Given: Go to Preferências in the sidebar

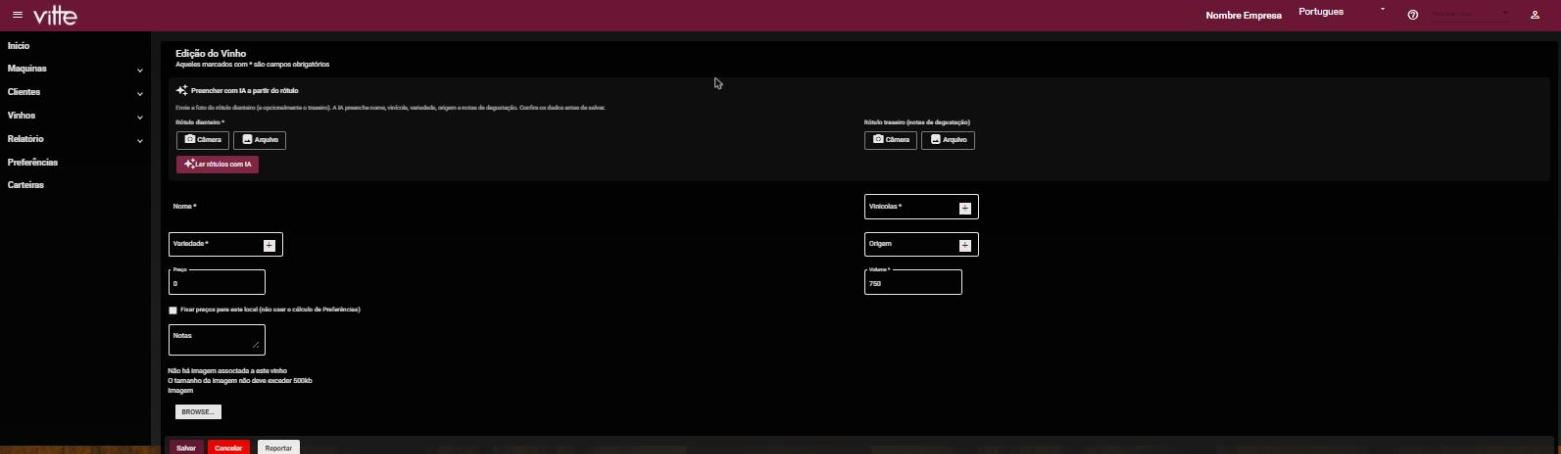Looking at the screenshot, I should (x=33, y=162).
